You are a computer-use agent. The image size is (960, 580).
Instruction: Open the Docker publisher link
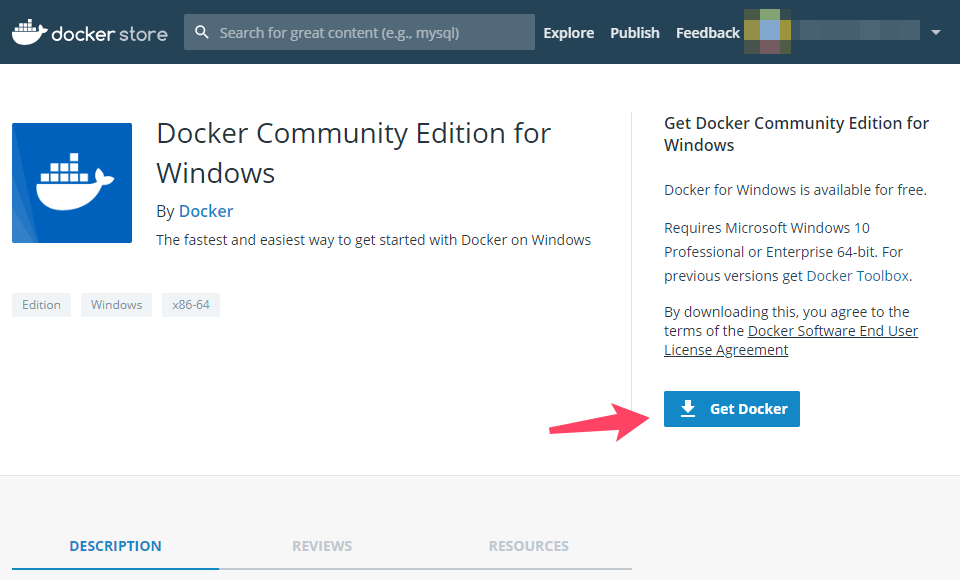206,211
